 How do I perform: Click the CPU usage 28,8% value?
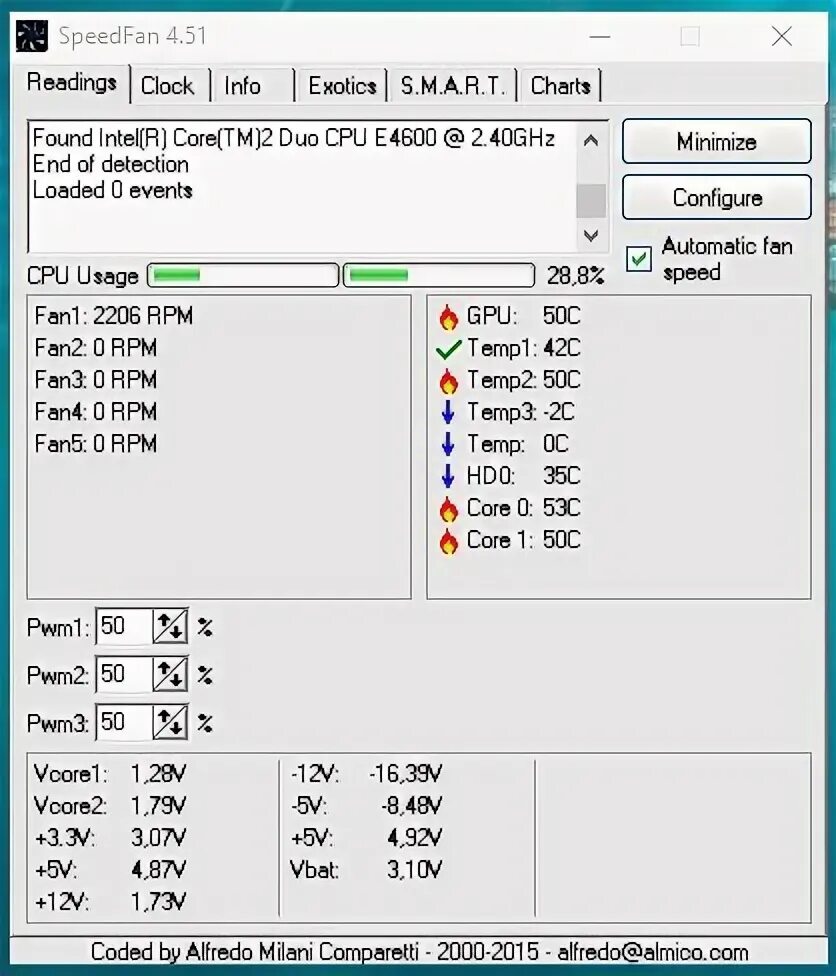[x=575, y=275]
